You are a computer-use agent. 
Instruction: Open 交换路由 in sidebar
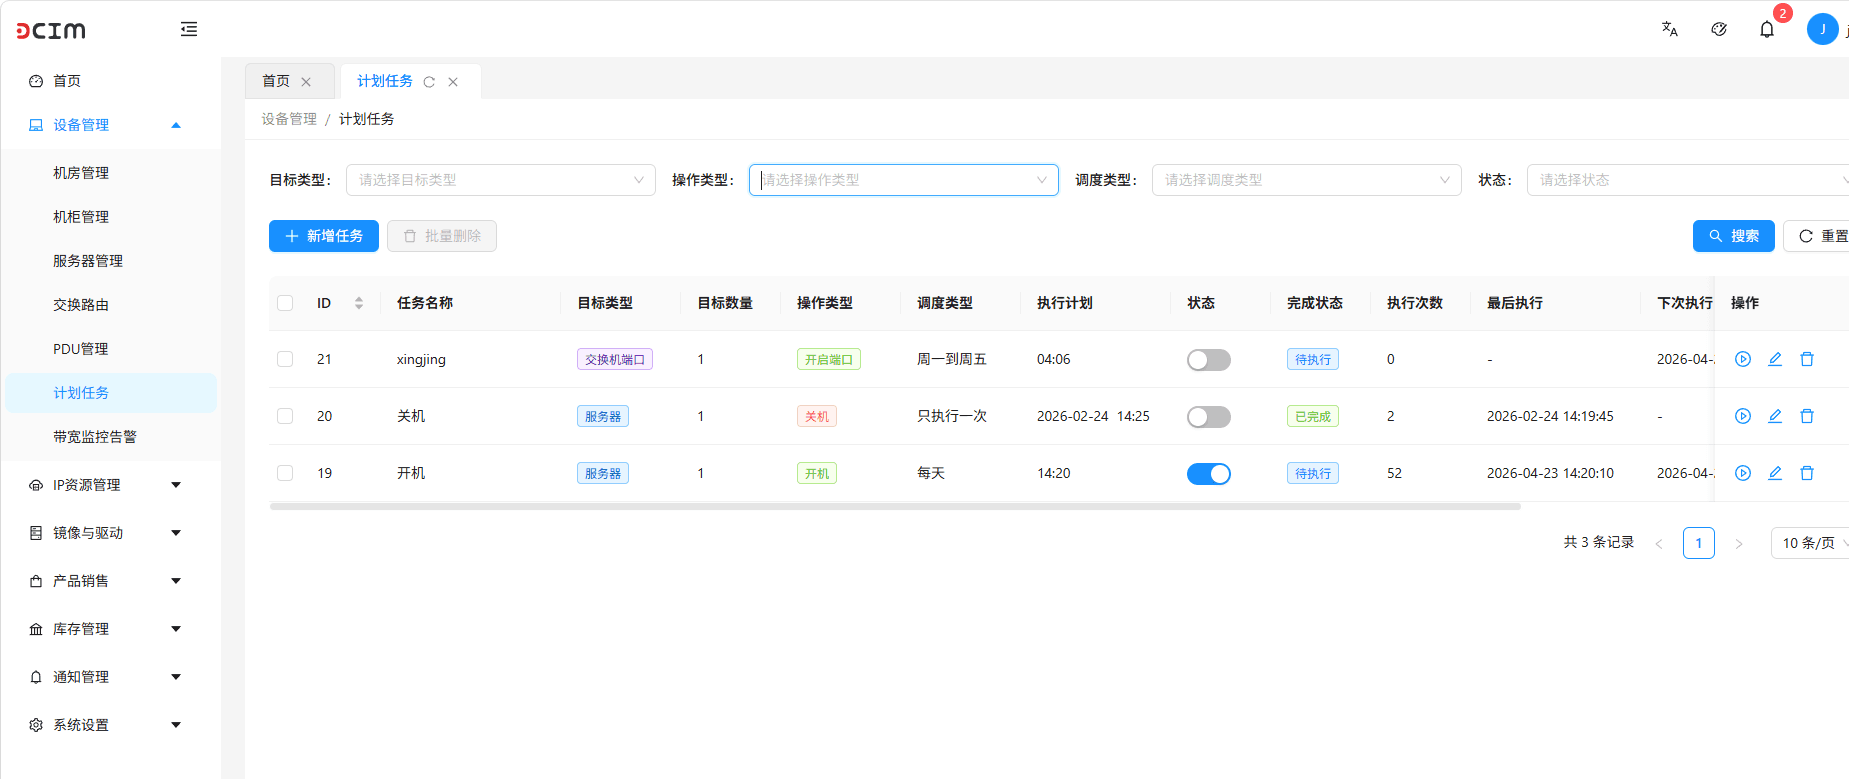click(109, 305)
